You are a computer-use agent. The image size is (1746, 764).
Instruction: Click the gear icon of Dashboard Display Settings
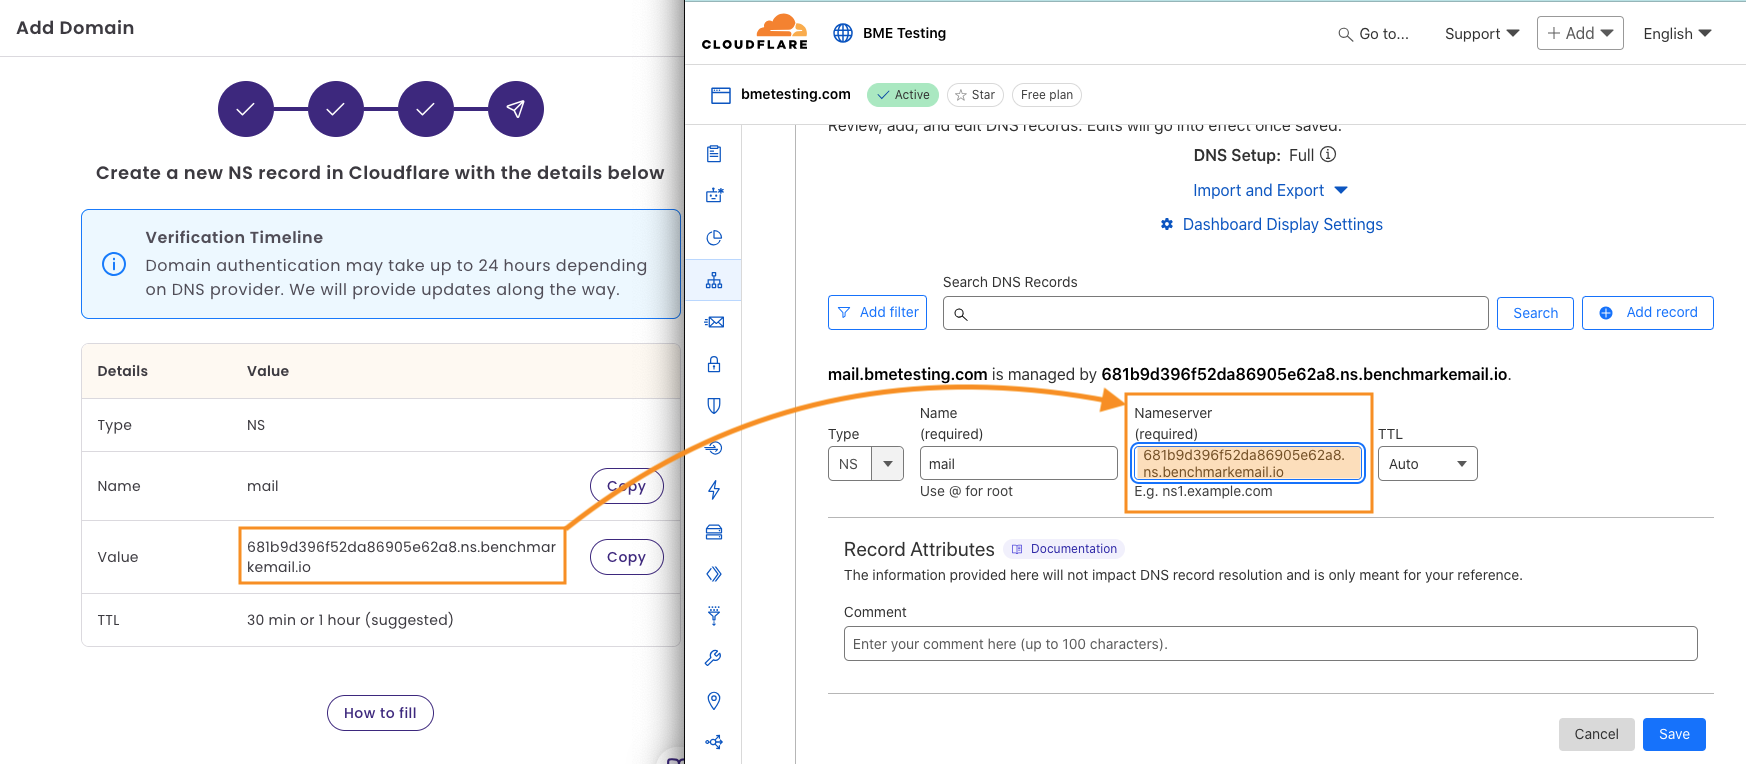coord(1166,224)
